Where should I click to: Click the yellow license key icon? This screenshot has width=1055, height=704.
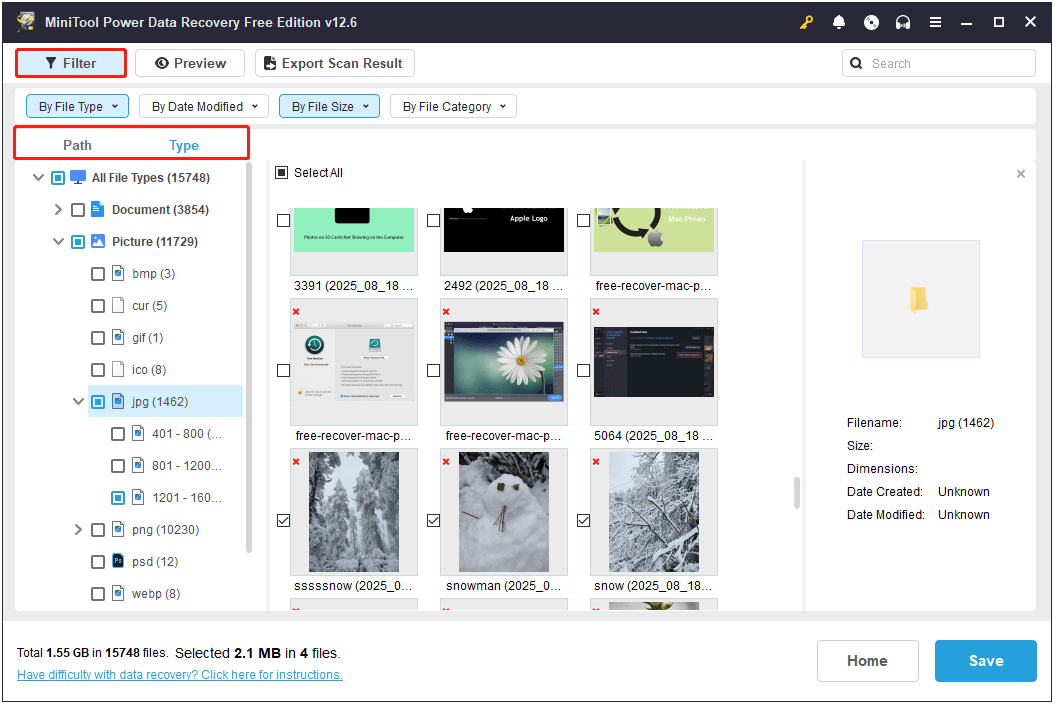tap(806, 21)
